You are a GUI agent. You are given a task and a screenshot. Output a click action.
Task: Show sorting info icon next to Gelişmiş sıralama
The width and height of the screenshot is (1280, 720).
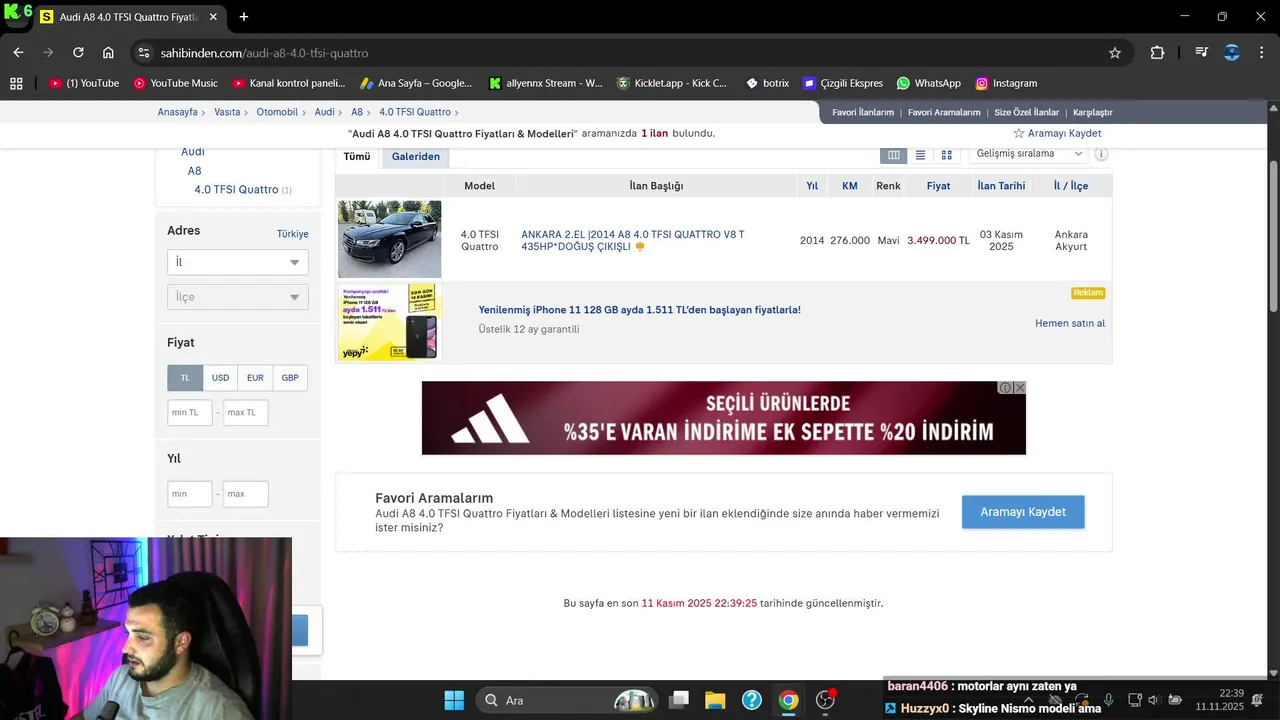(x=1101, y=154)
